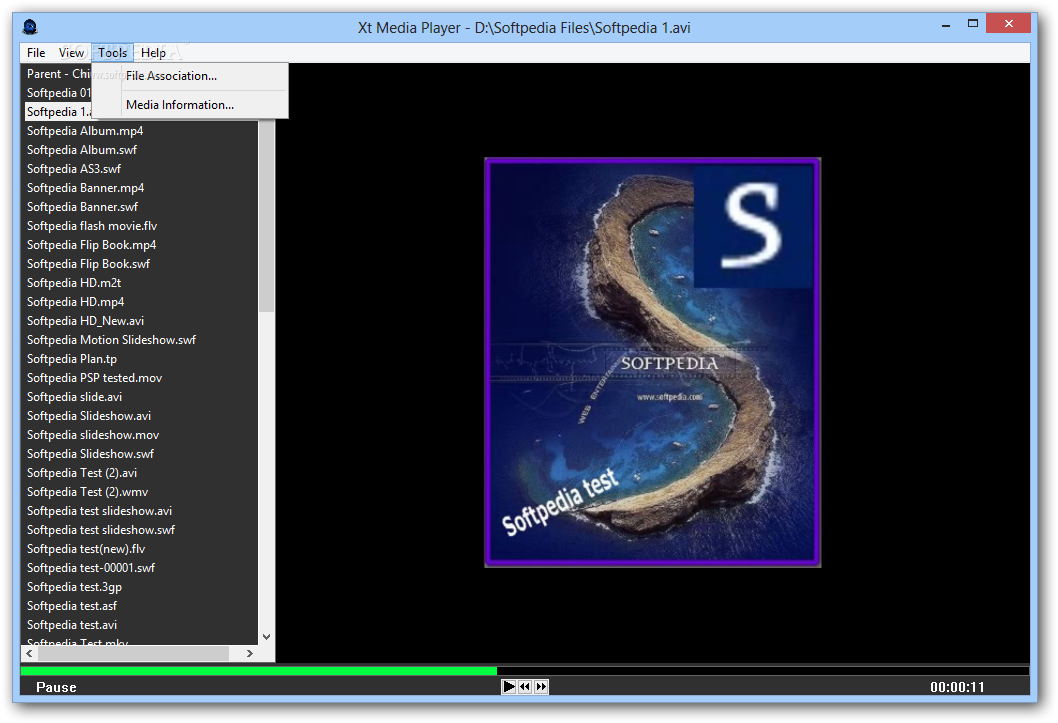Open the View menu
This screenshot has height=723, width=1058.
71,53
